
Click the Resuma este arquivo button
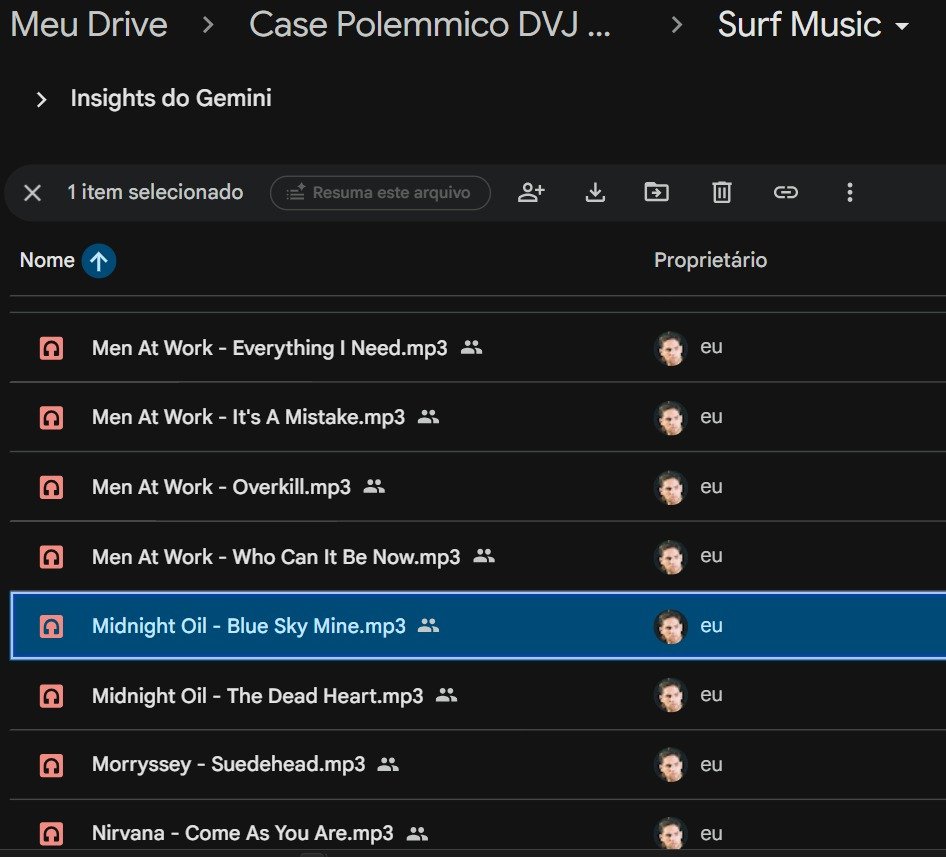[380, 192]
